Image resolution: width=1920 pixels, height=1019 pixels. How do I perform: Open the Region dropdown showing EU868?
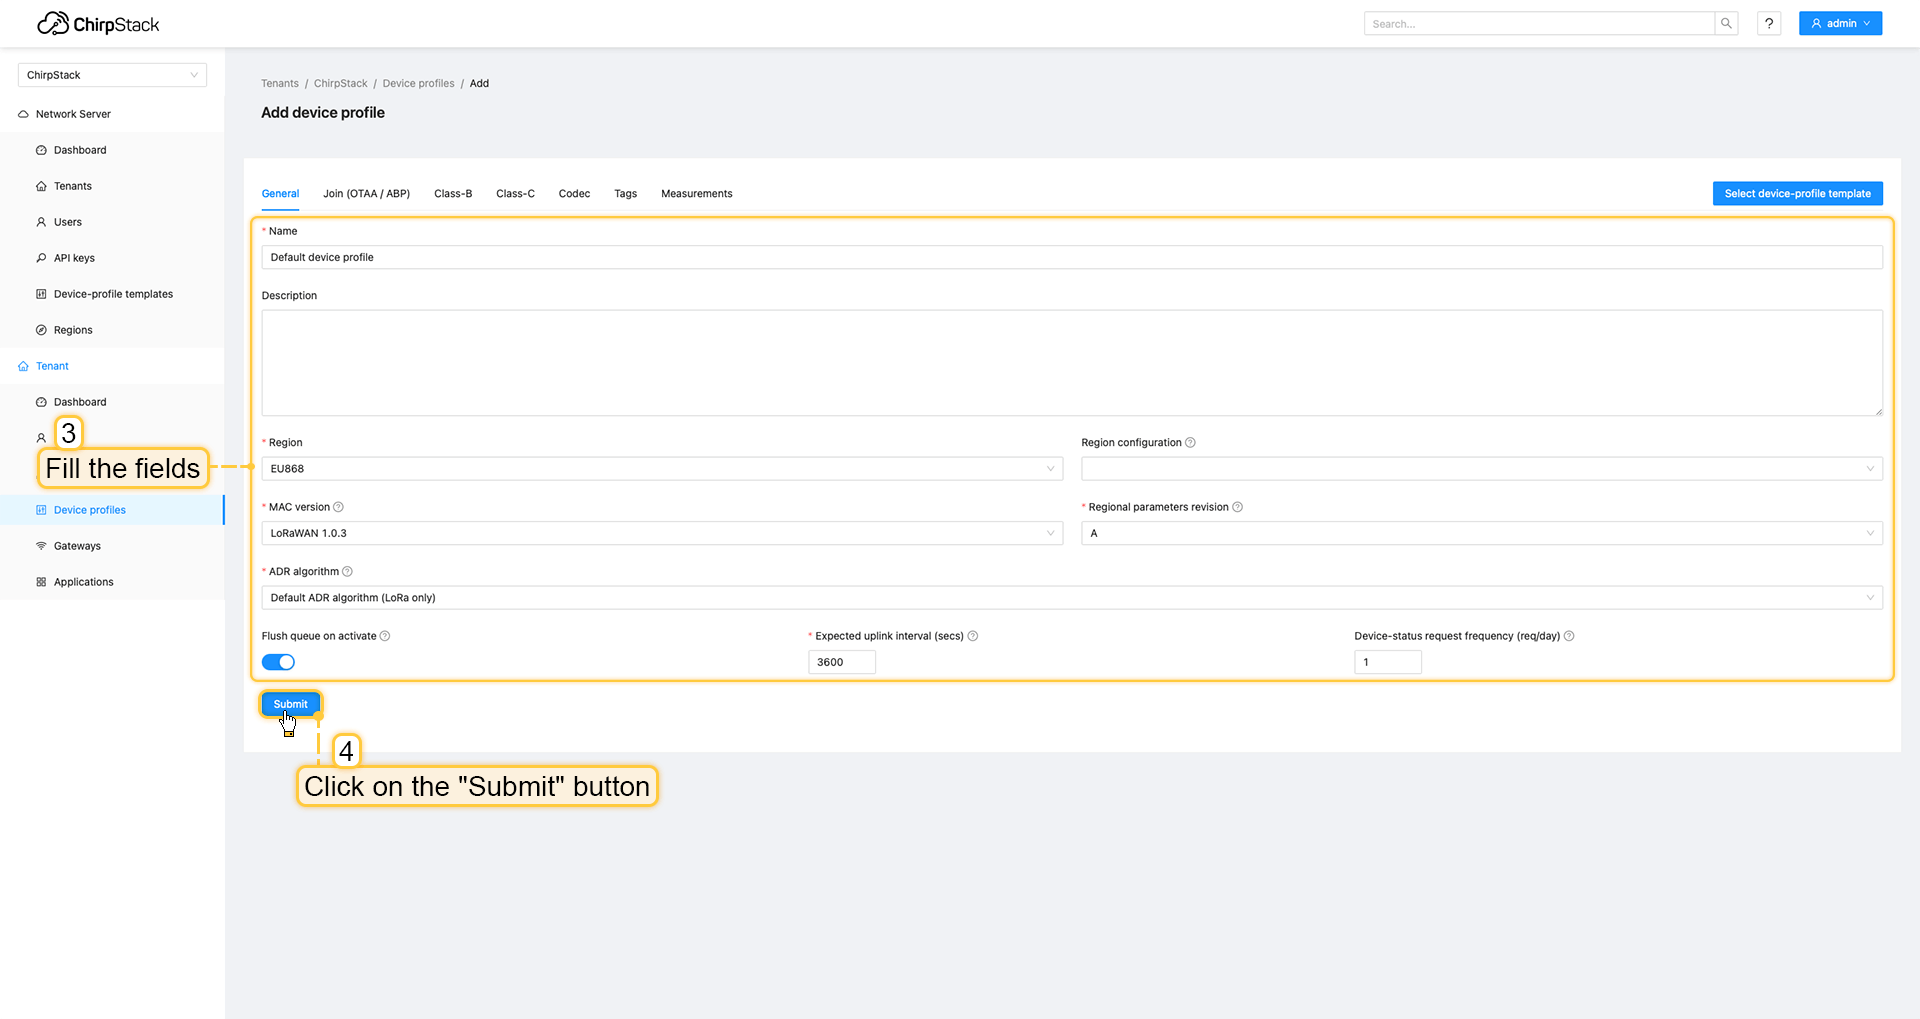coord(661,469)
